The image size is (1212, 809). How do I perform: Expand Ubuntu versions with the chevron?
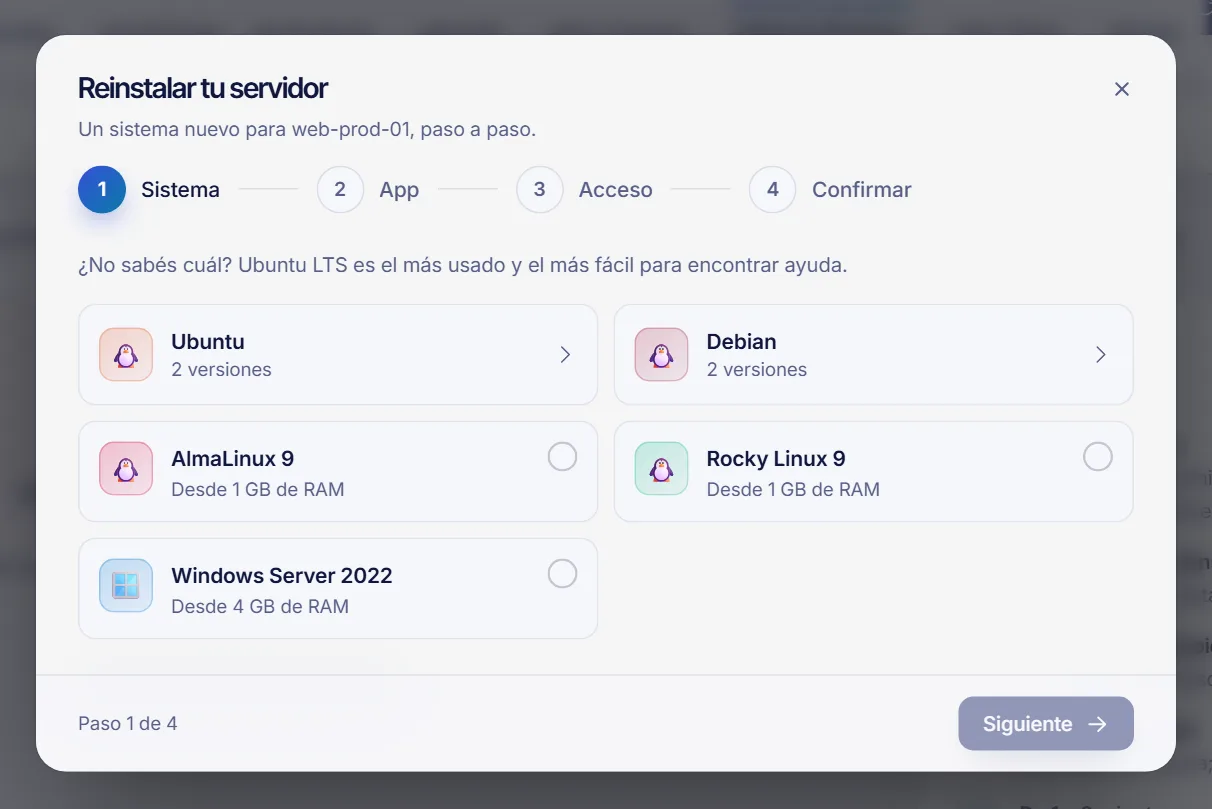[x=565, y=355]
